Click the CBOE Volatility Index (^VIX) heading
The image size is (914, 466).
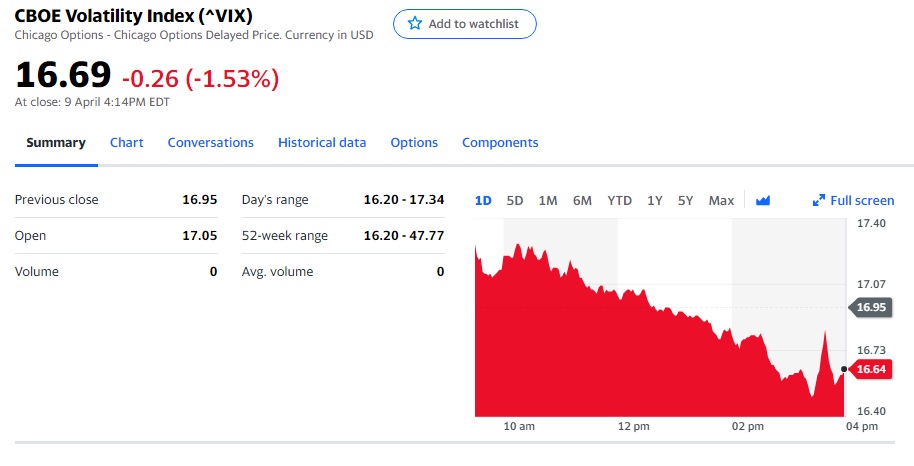pyautogui.click(x=133, y=16)
